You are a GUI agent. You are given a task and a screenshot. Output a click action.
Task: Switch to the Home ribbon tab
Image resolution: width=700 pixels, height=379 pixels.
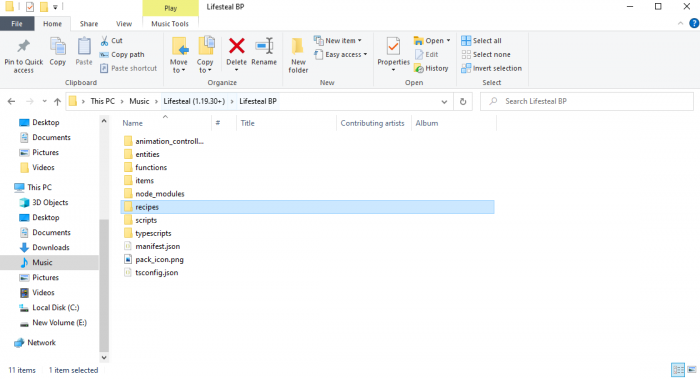click(52, 24)
